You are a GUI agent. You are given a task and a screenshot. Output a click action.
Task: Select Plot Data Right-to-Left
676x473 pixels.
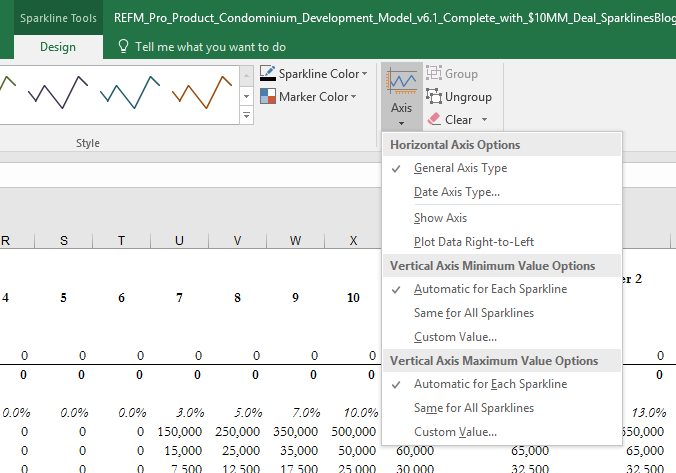[502, 242]
